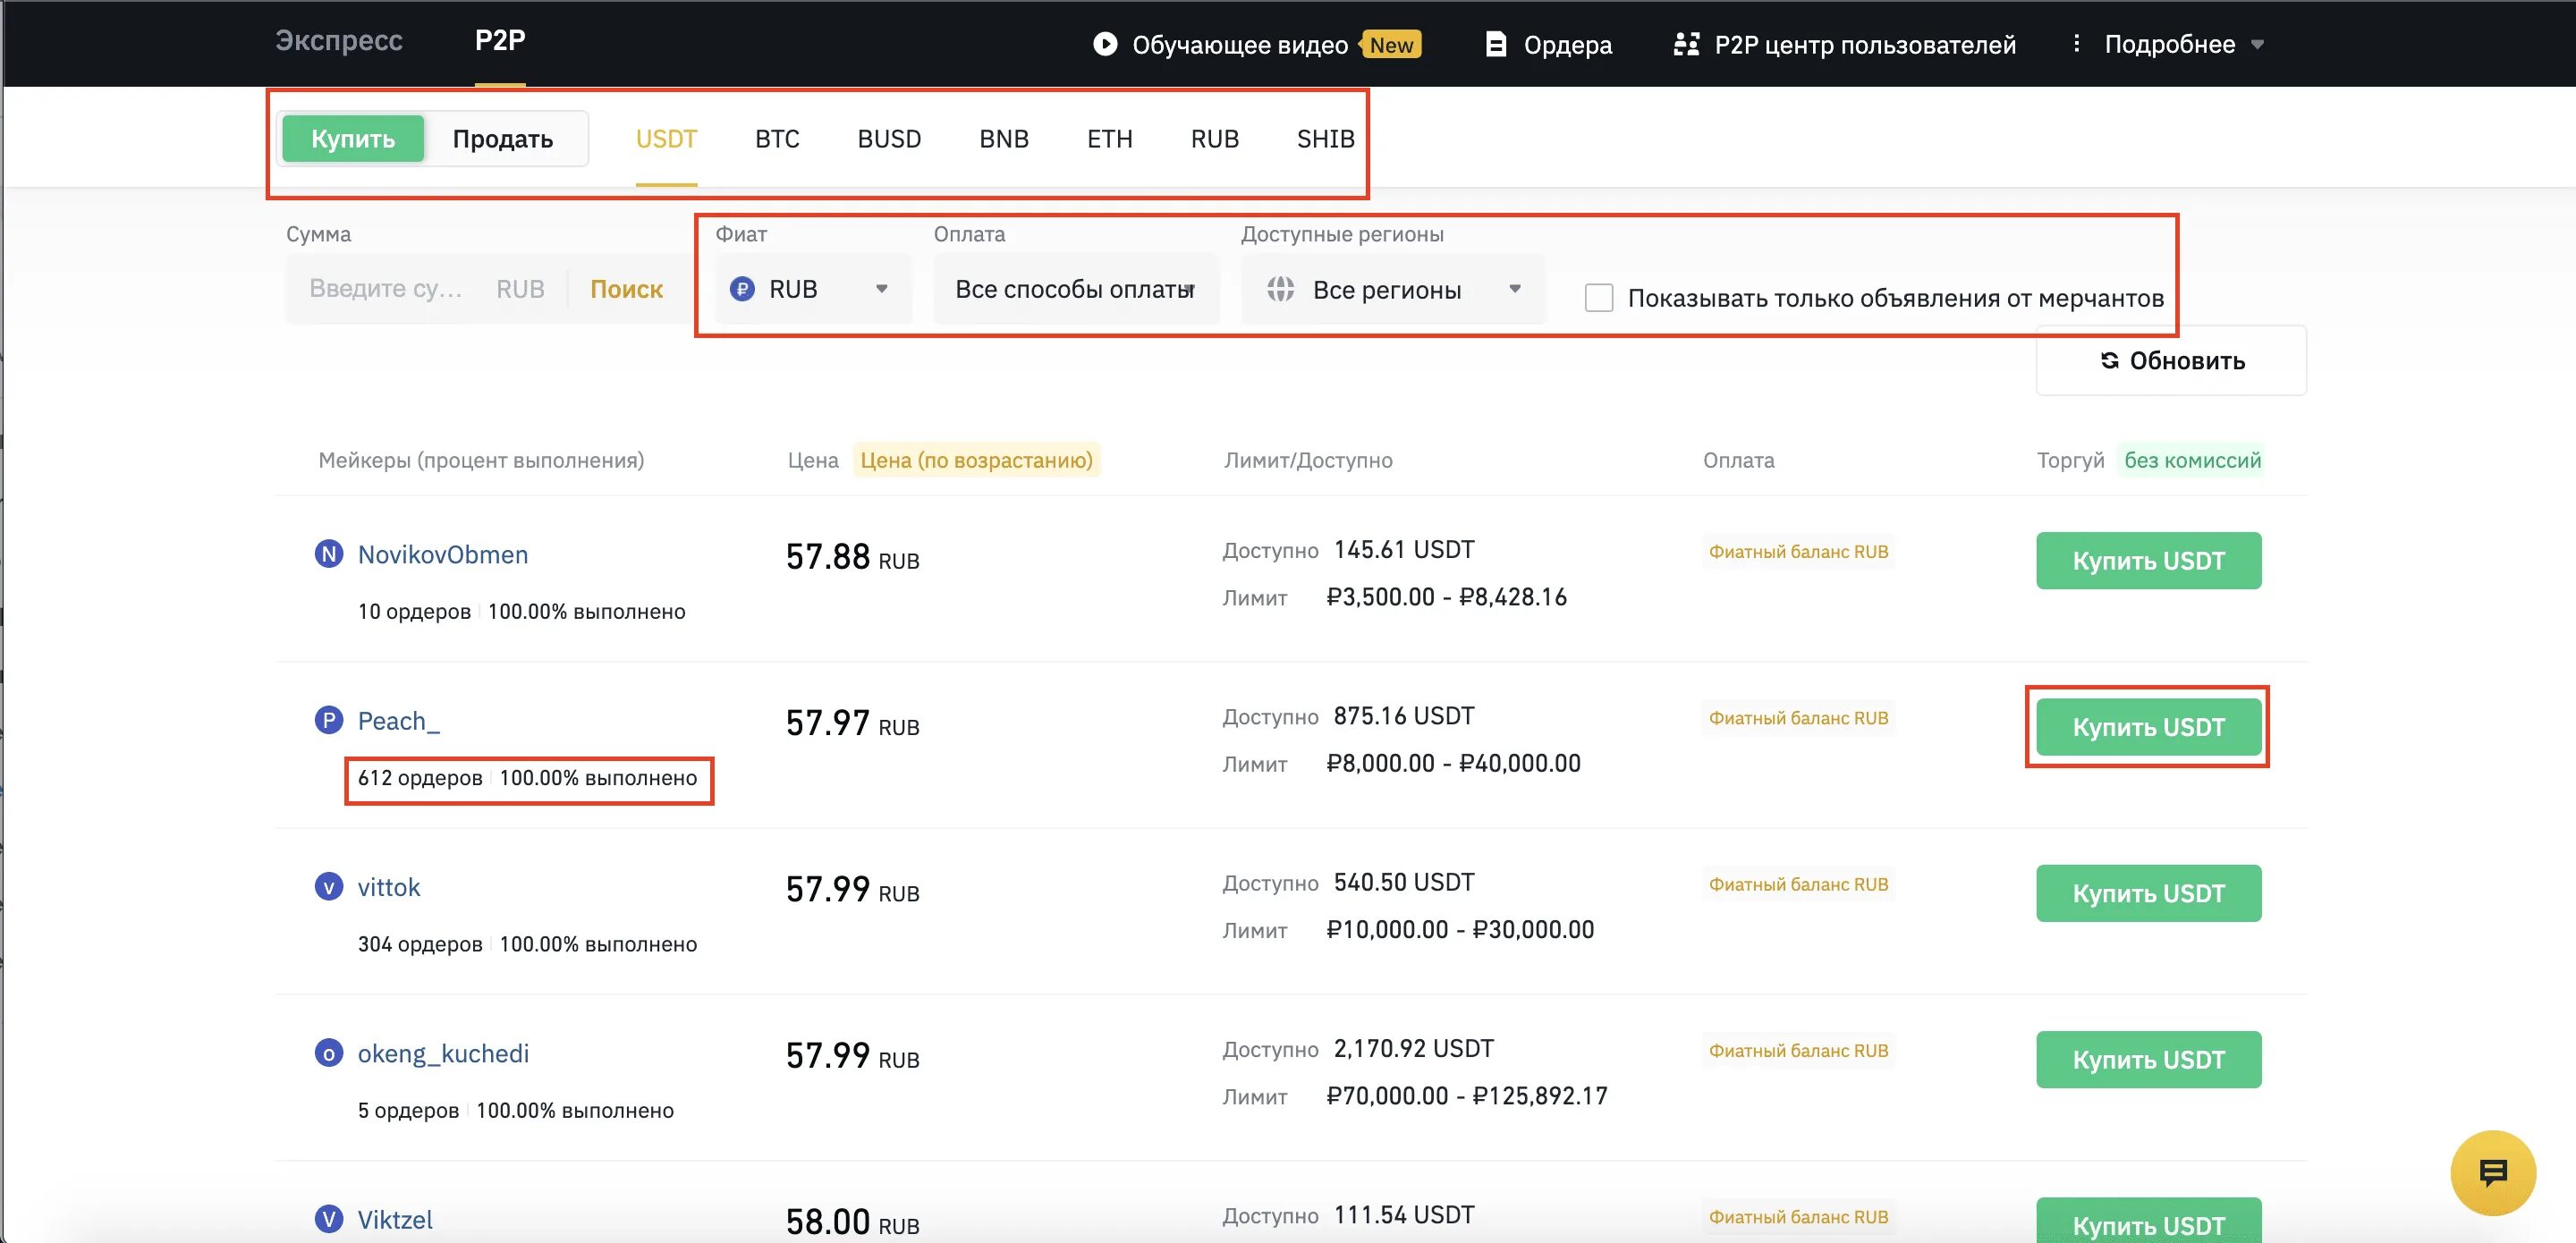This screenshot has height=1243, width=2576.
Task: Click Peach_ avatar icon
Action: click(x=329, y=720)
